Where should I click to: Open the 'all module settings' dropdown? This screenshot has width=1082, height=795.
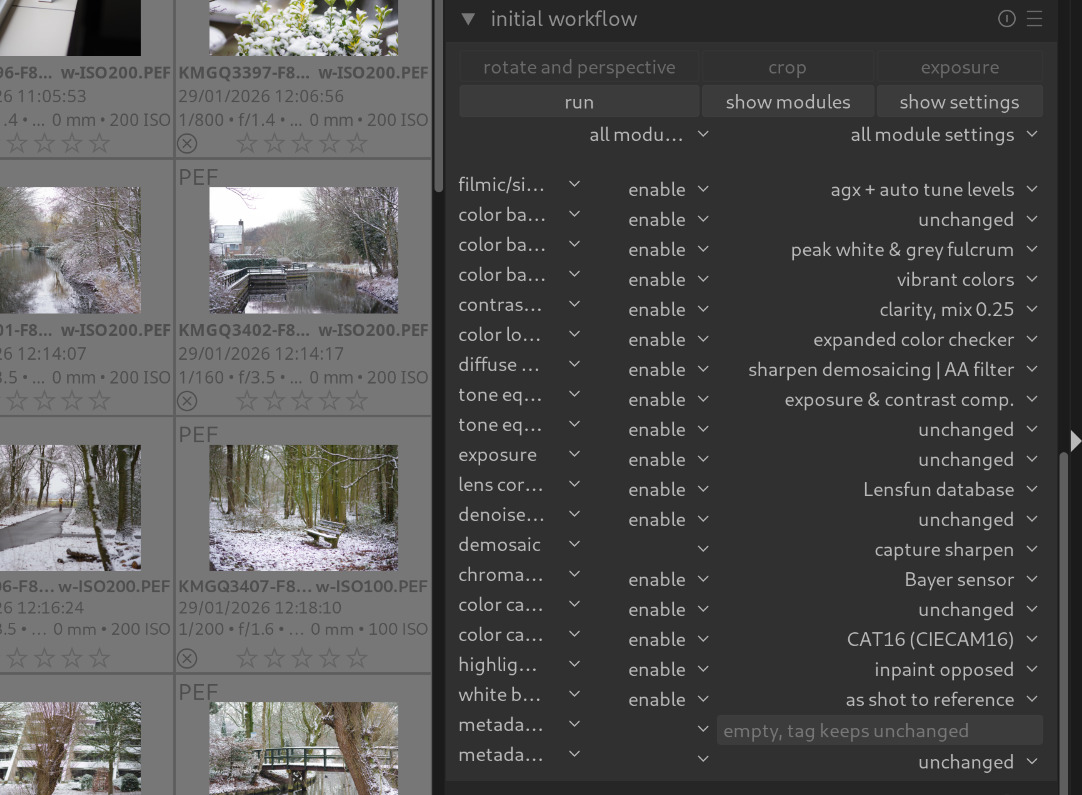click(x=943, y=135)
